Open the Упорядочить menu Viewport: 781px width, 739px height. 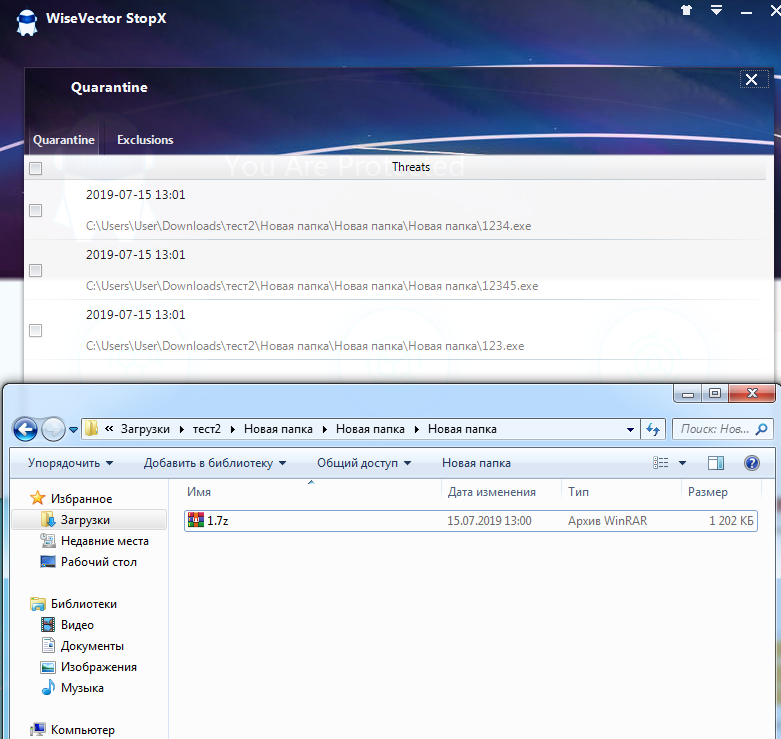[x=70, y=463]
